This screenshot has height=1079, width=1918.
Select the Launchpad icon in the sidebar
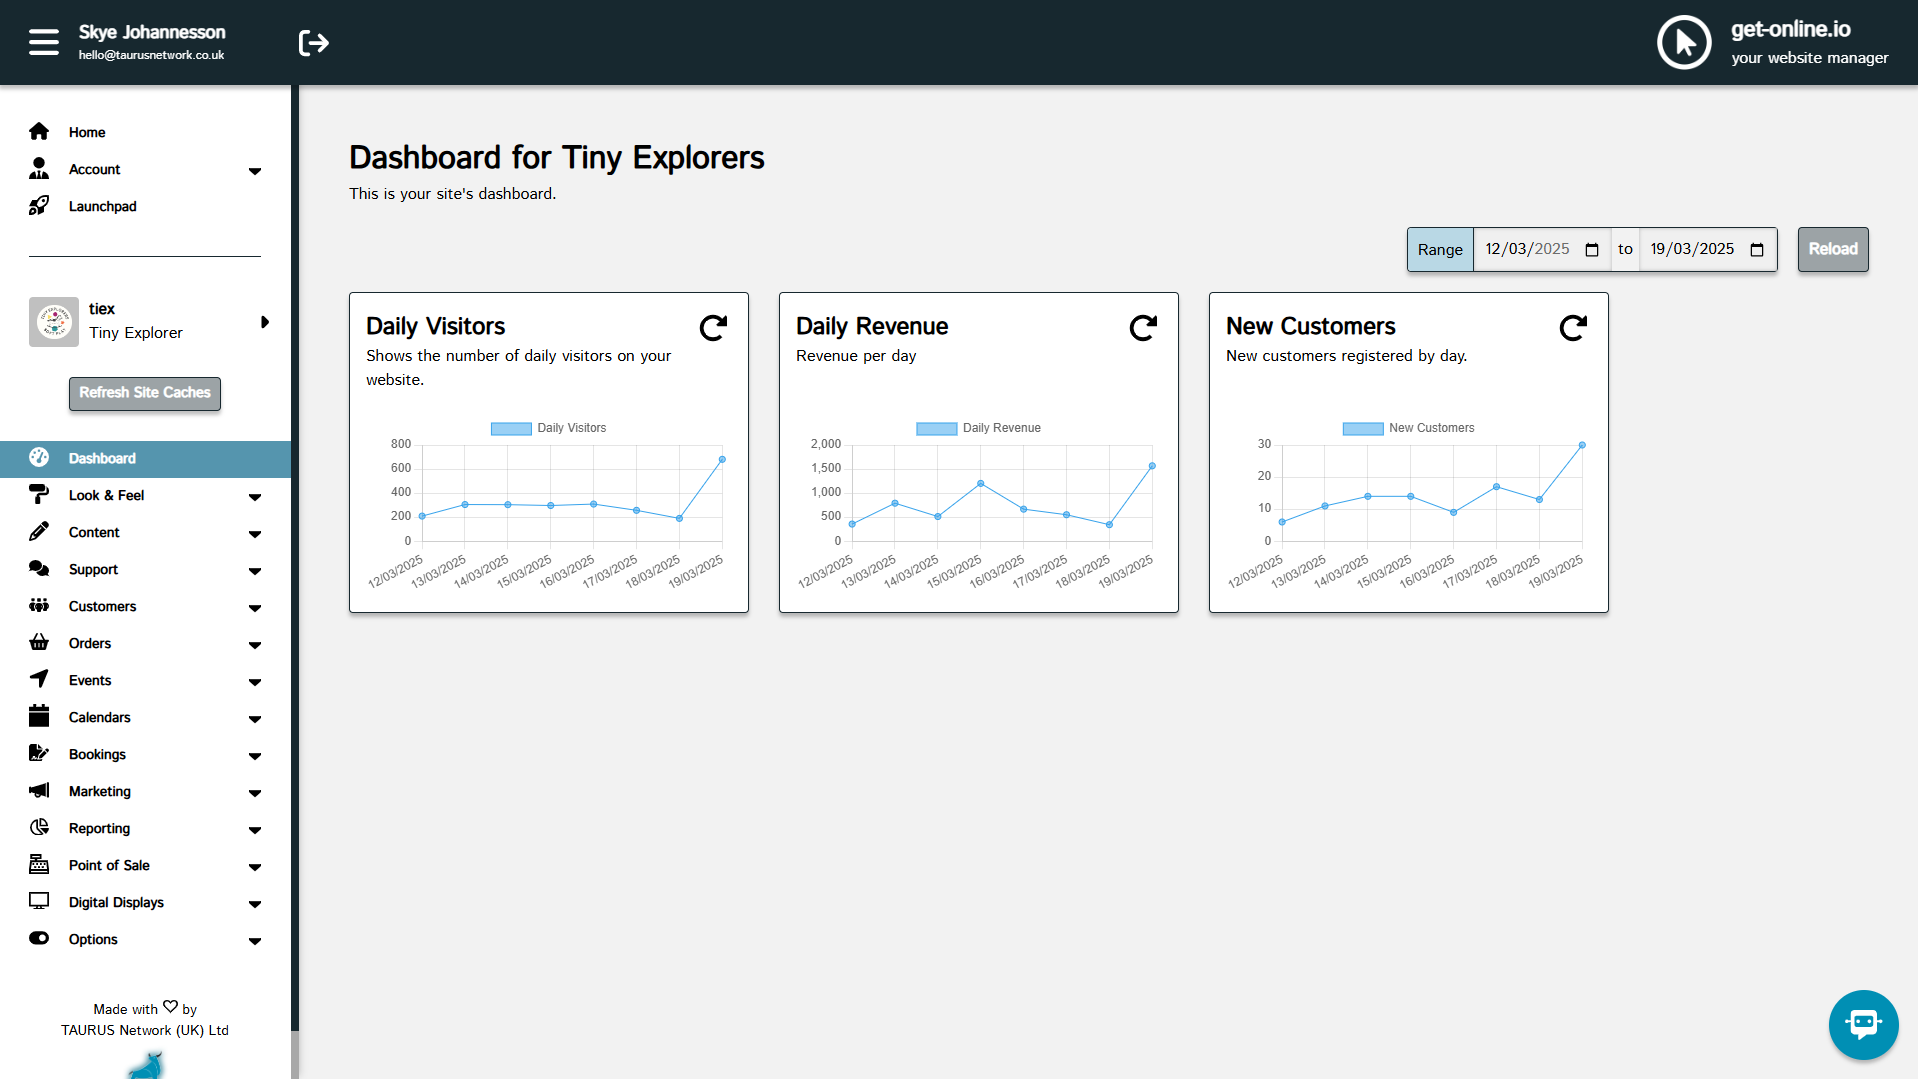pyautogui.click(x=40, y=206)
